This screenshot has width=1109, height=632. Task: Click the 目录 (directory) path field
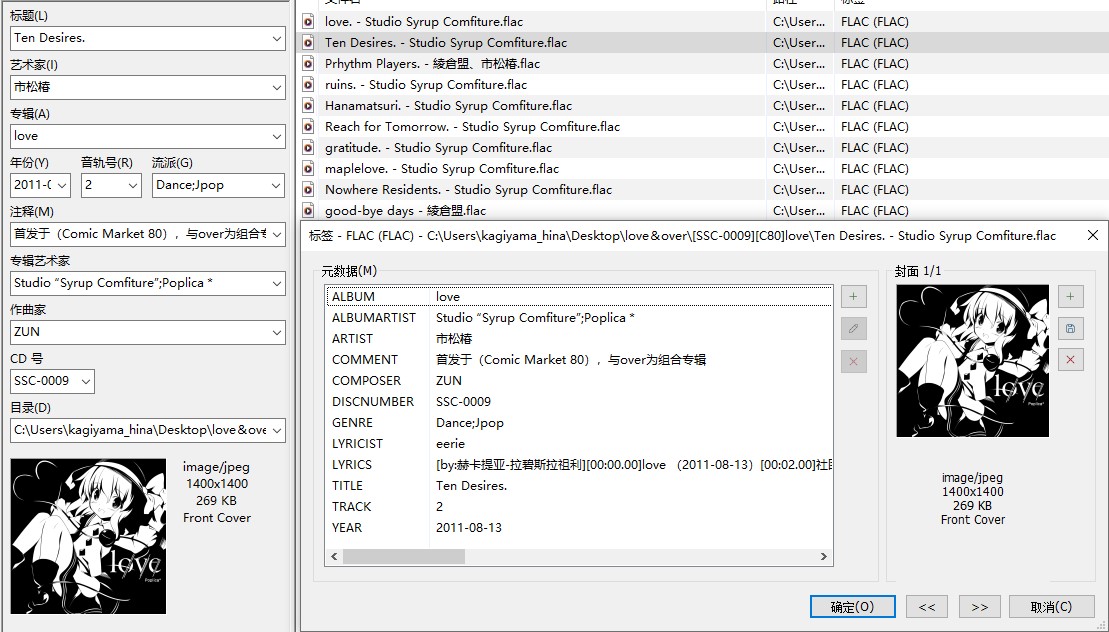pos(148,430)
